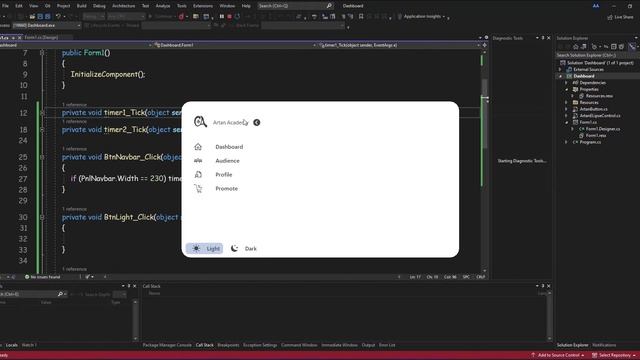Click the Solution Explorer Home icon
This screenshot has width=640, height=360.
click(576, 47)
